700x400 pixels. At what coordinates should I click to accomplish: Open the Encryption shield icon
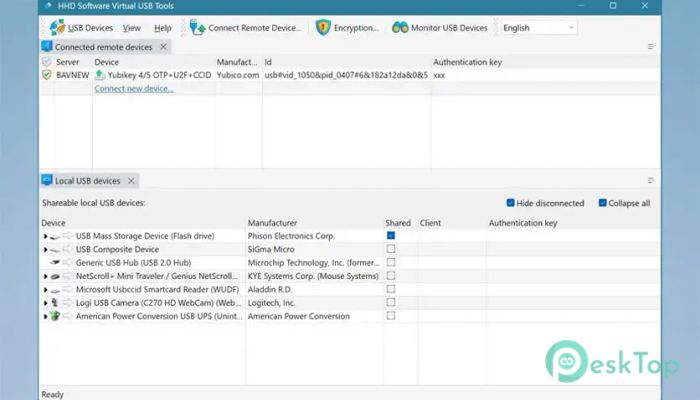[323, 28]
